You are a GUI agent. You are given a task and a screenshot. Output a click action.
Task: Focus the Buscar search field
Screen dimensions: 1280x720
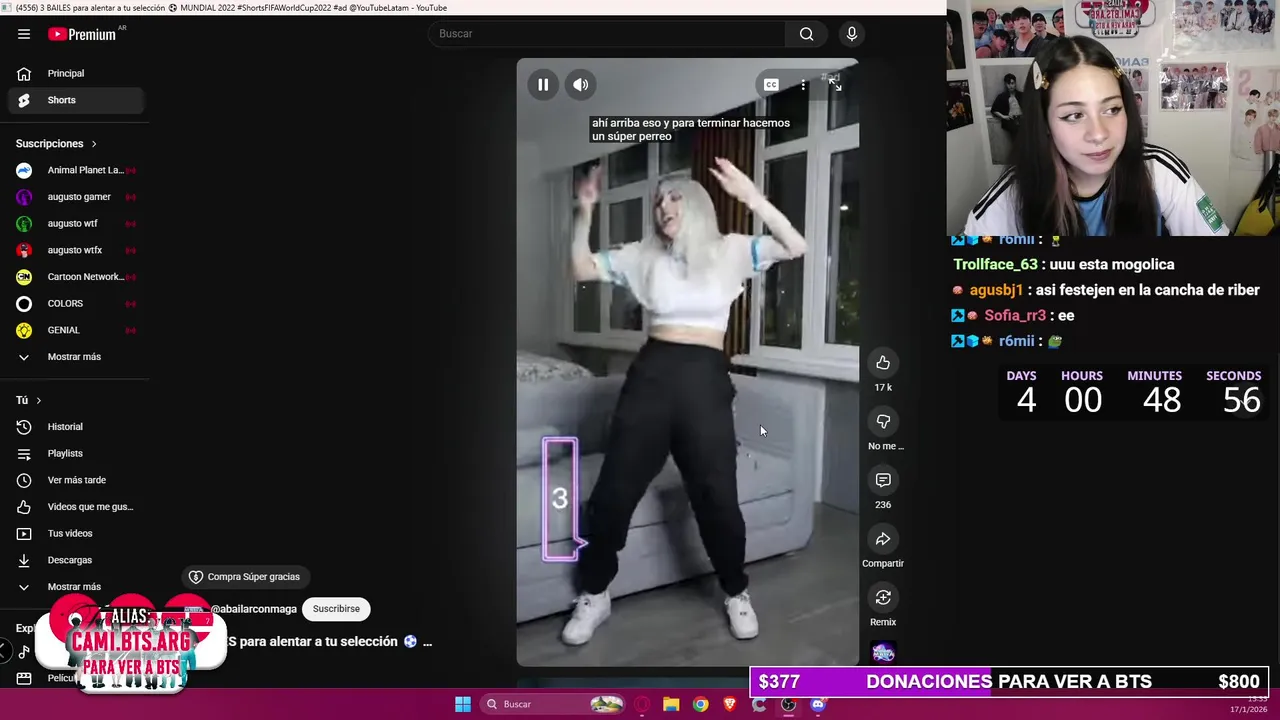click(x=607, y=34)
